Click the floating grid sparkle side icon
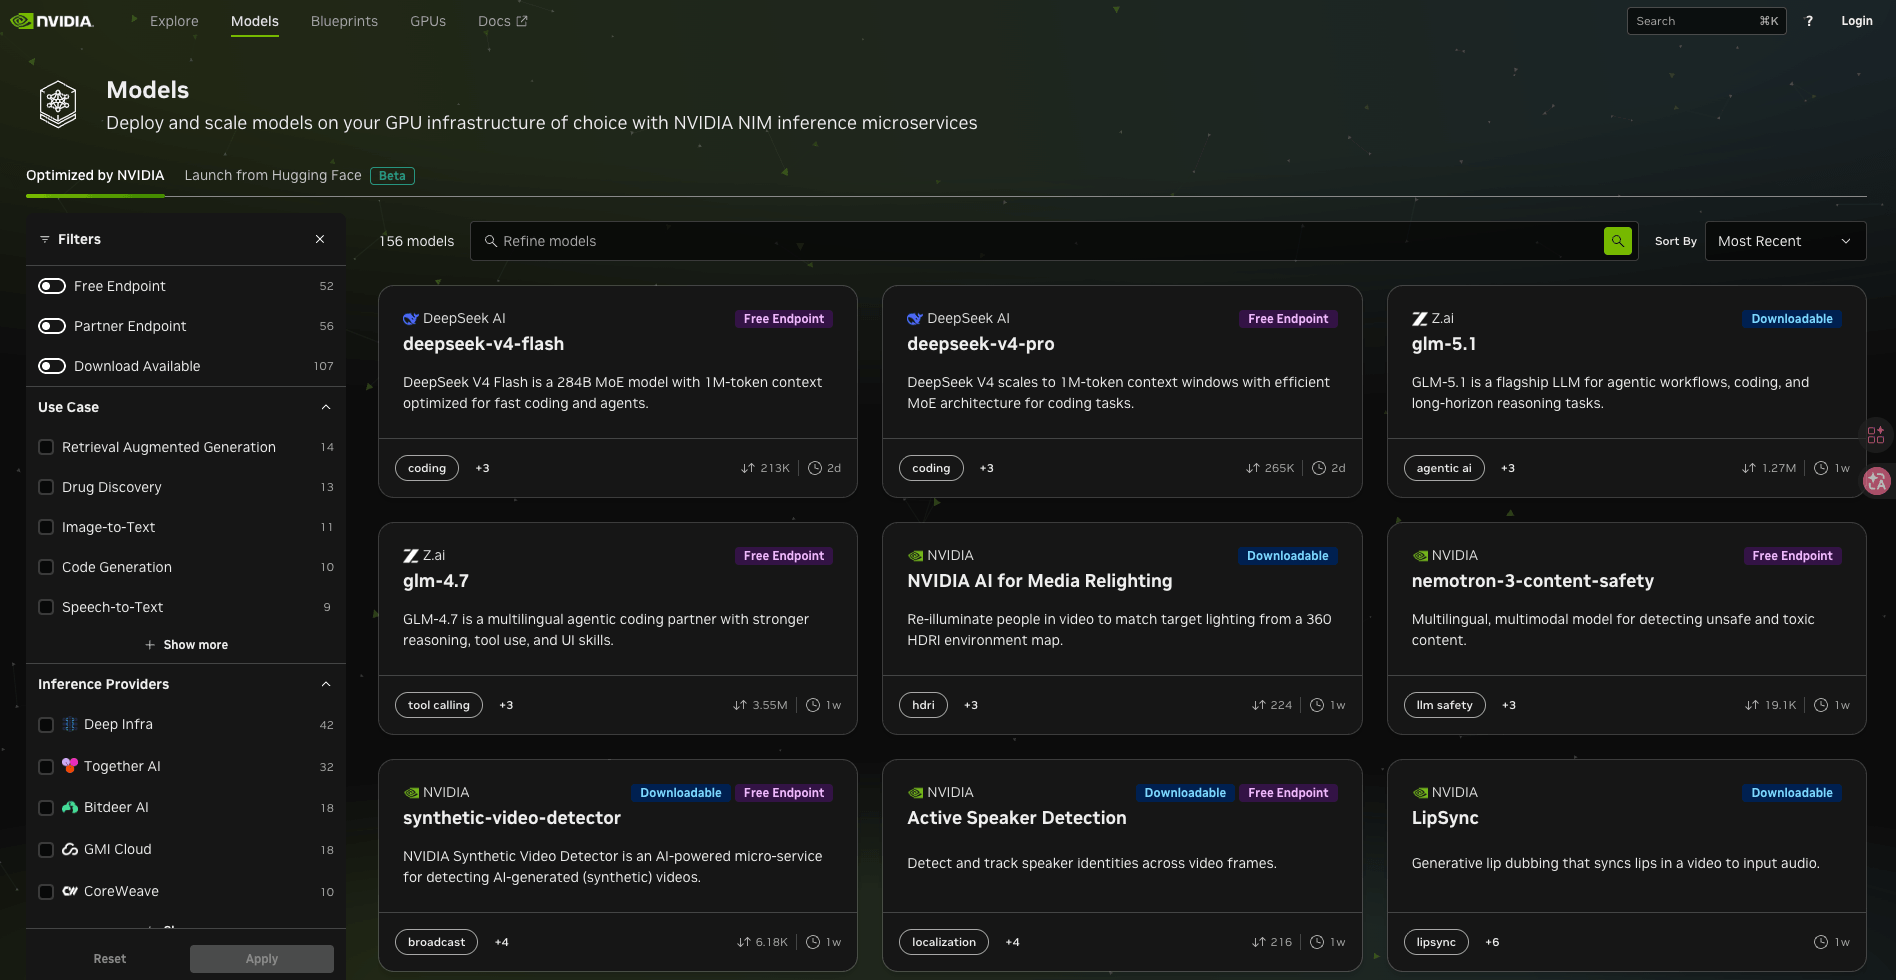1896x980 pixels. pyautogui.click(x=1876, y=435)
